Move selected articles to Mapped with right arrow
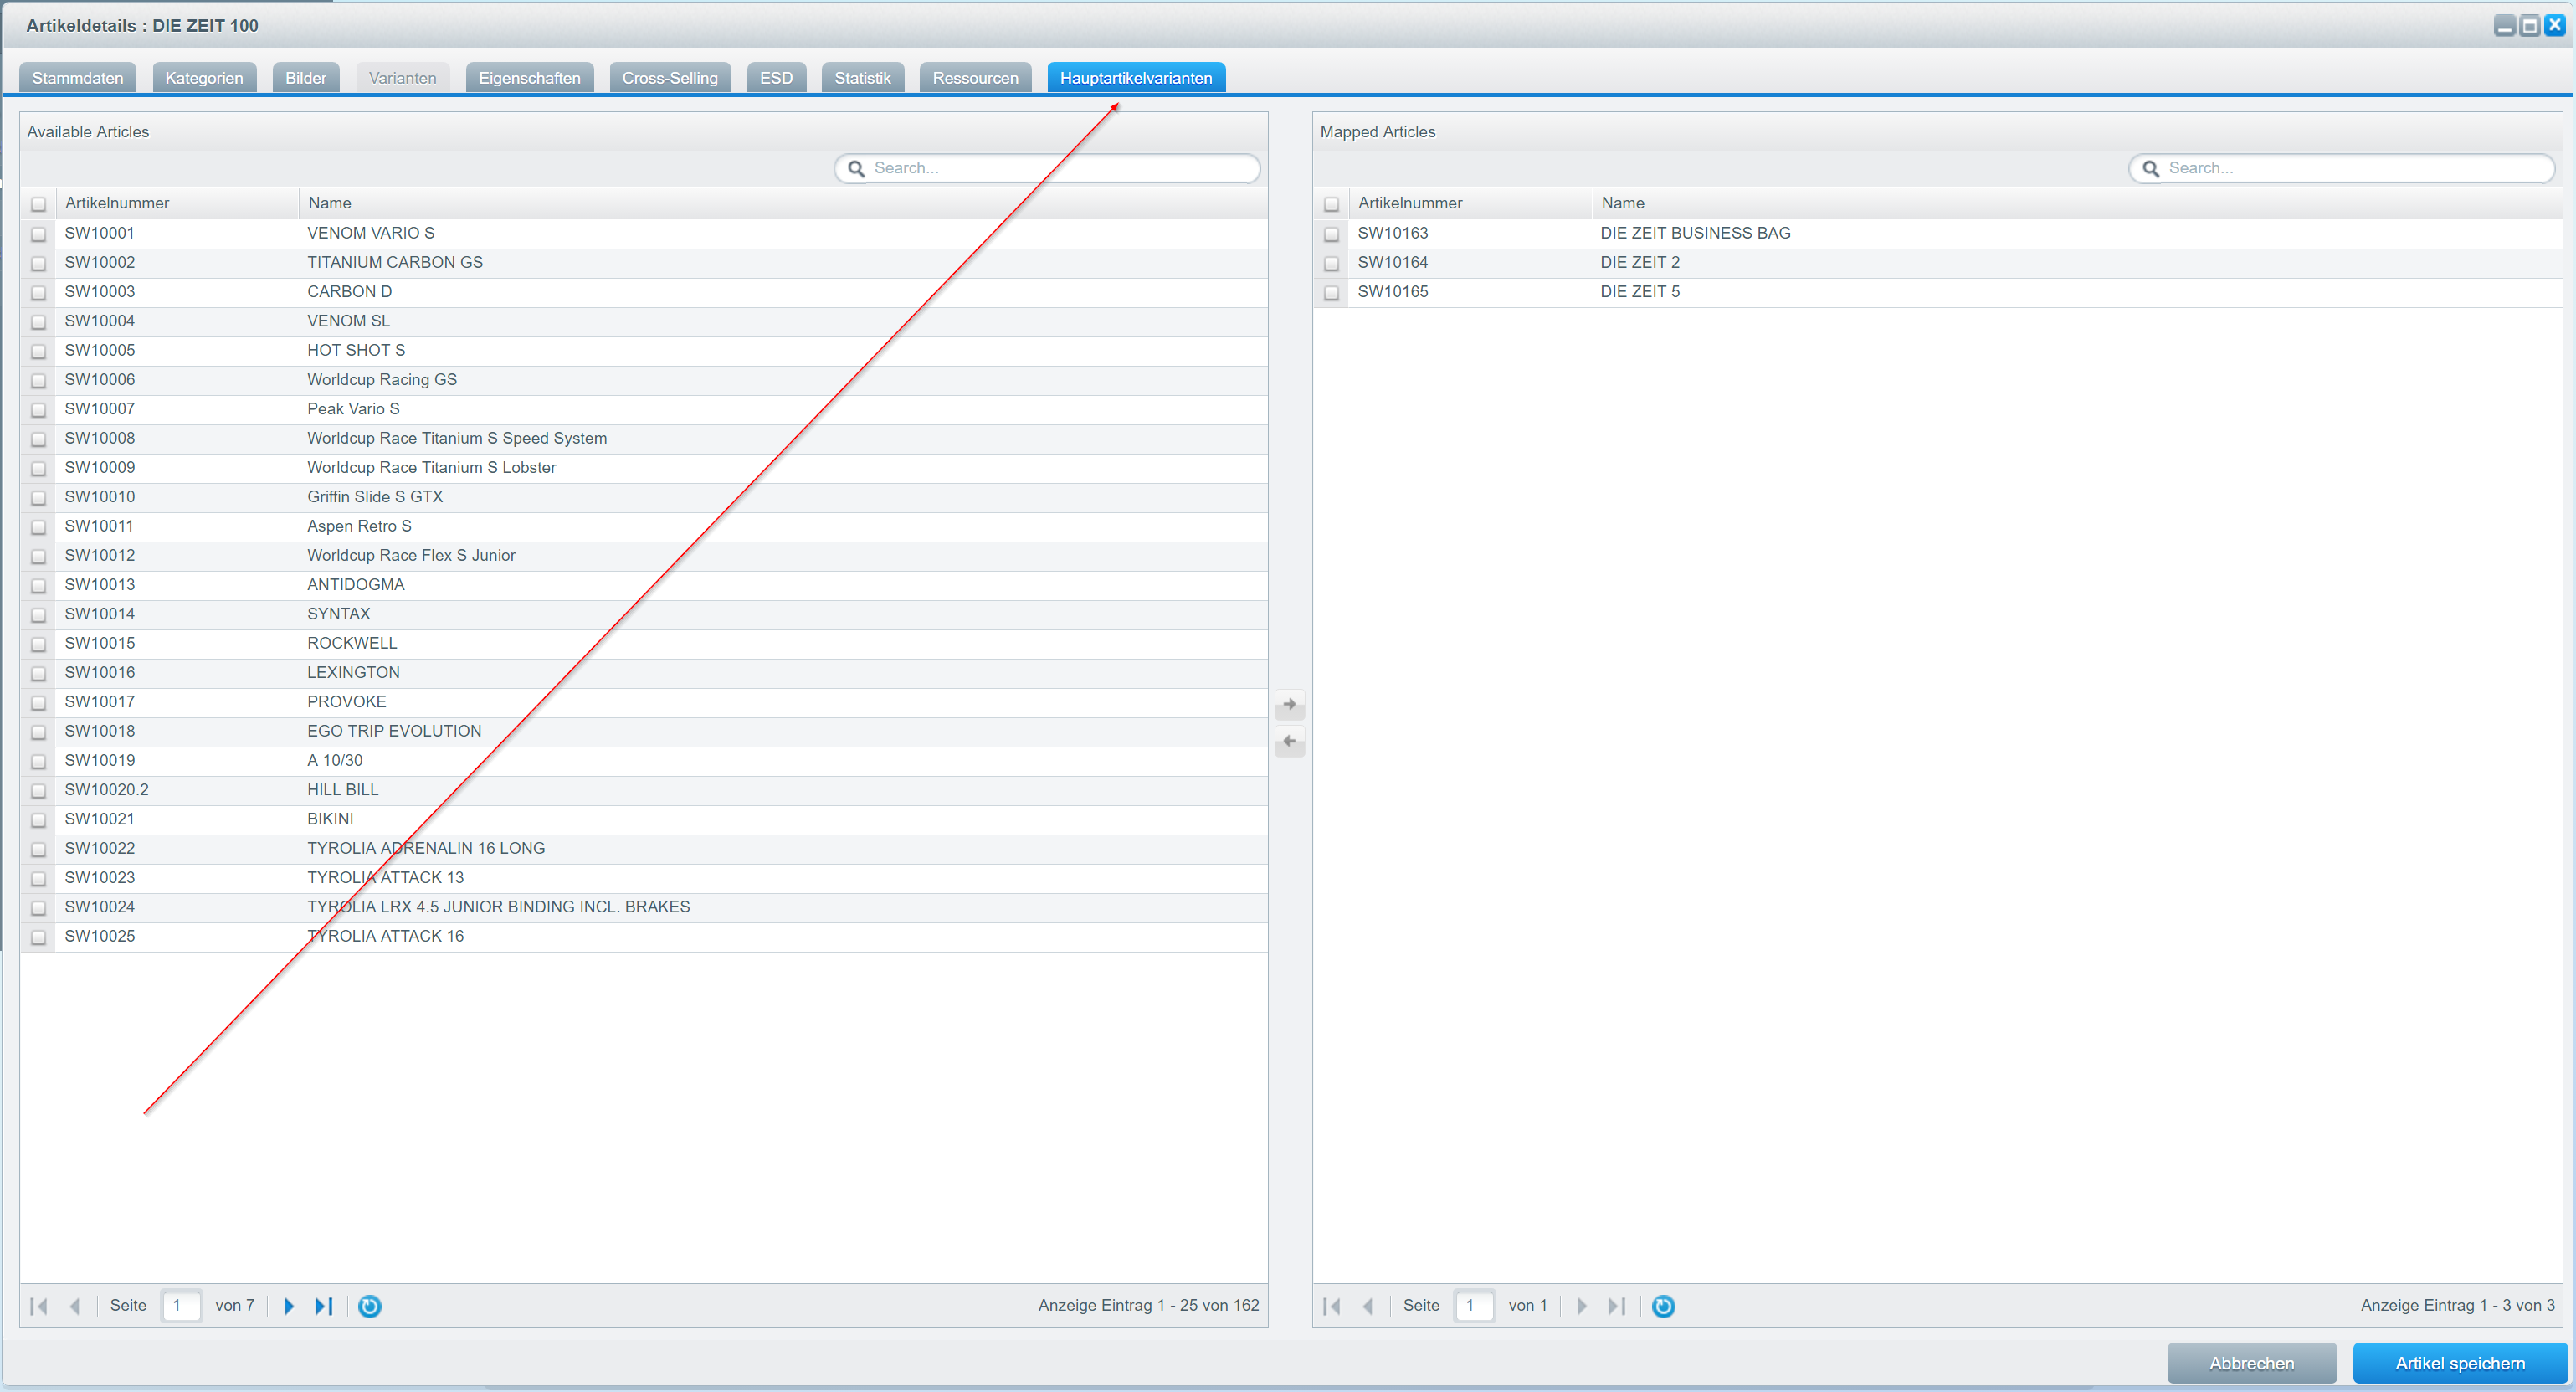Viewport: 2576px width, 1392px height. coord(1290,704)
